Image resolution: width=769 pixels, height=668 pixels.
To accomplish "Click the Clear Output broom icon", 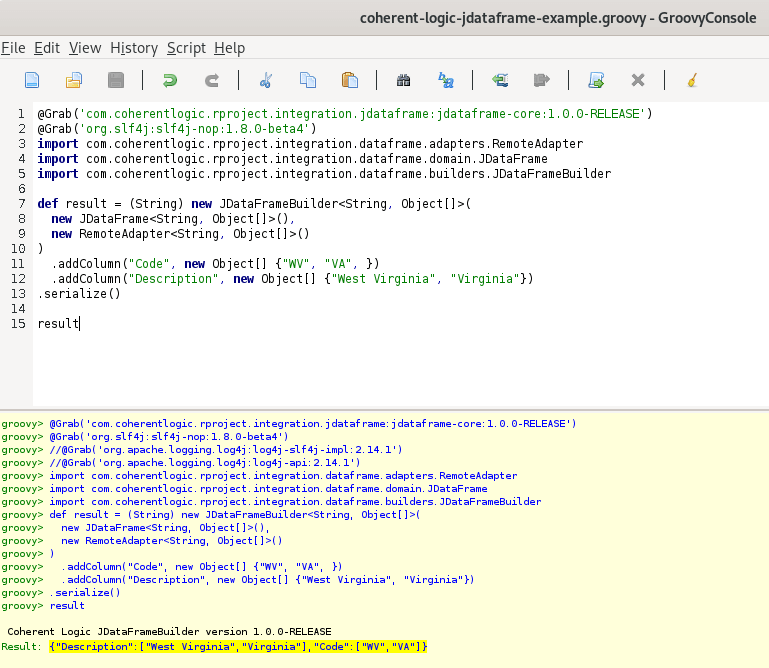I will tap(692, 80).
